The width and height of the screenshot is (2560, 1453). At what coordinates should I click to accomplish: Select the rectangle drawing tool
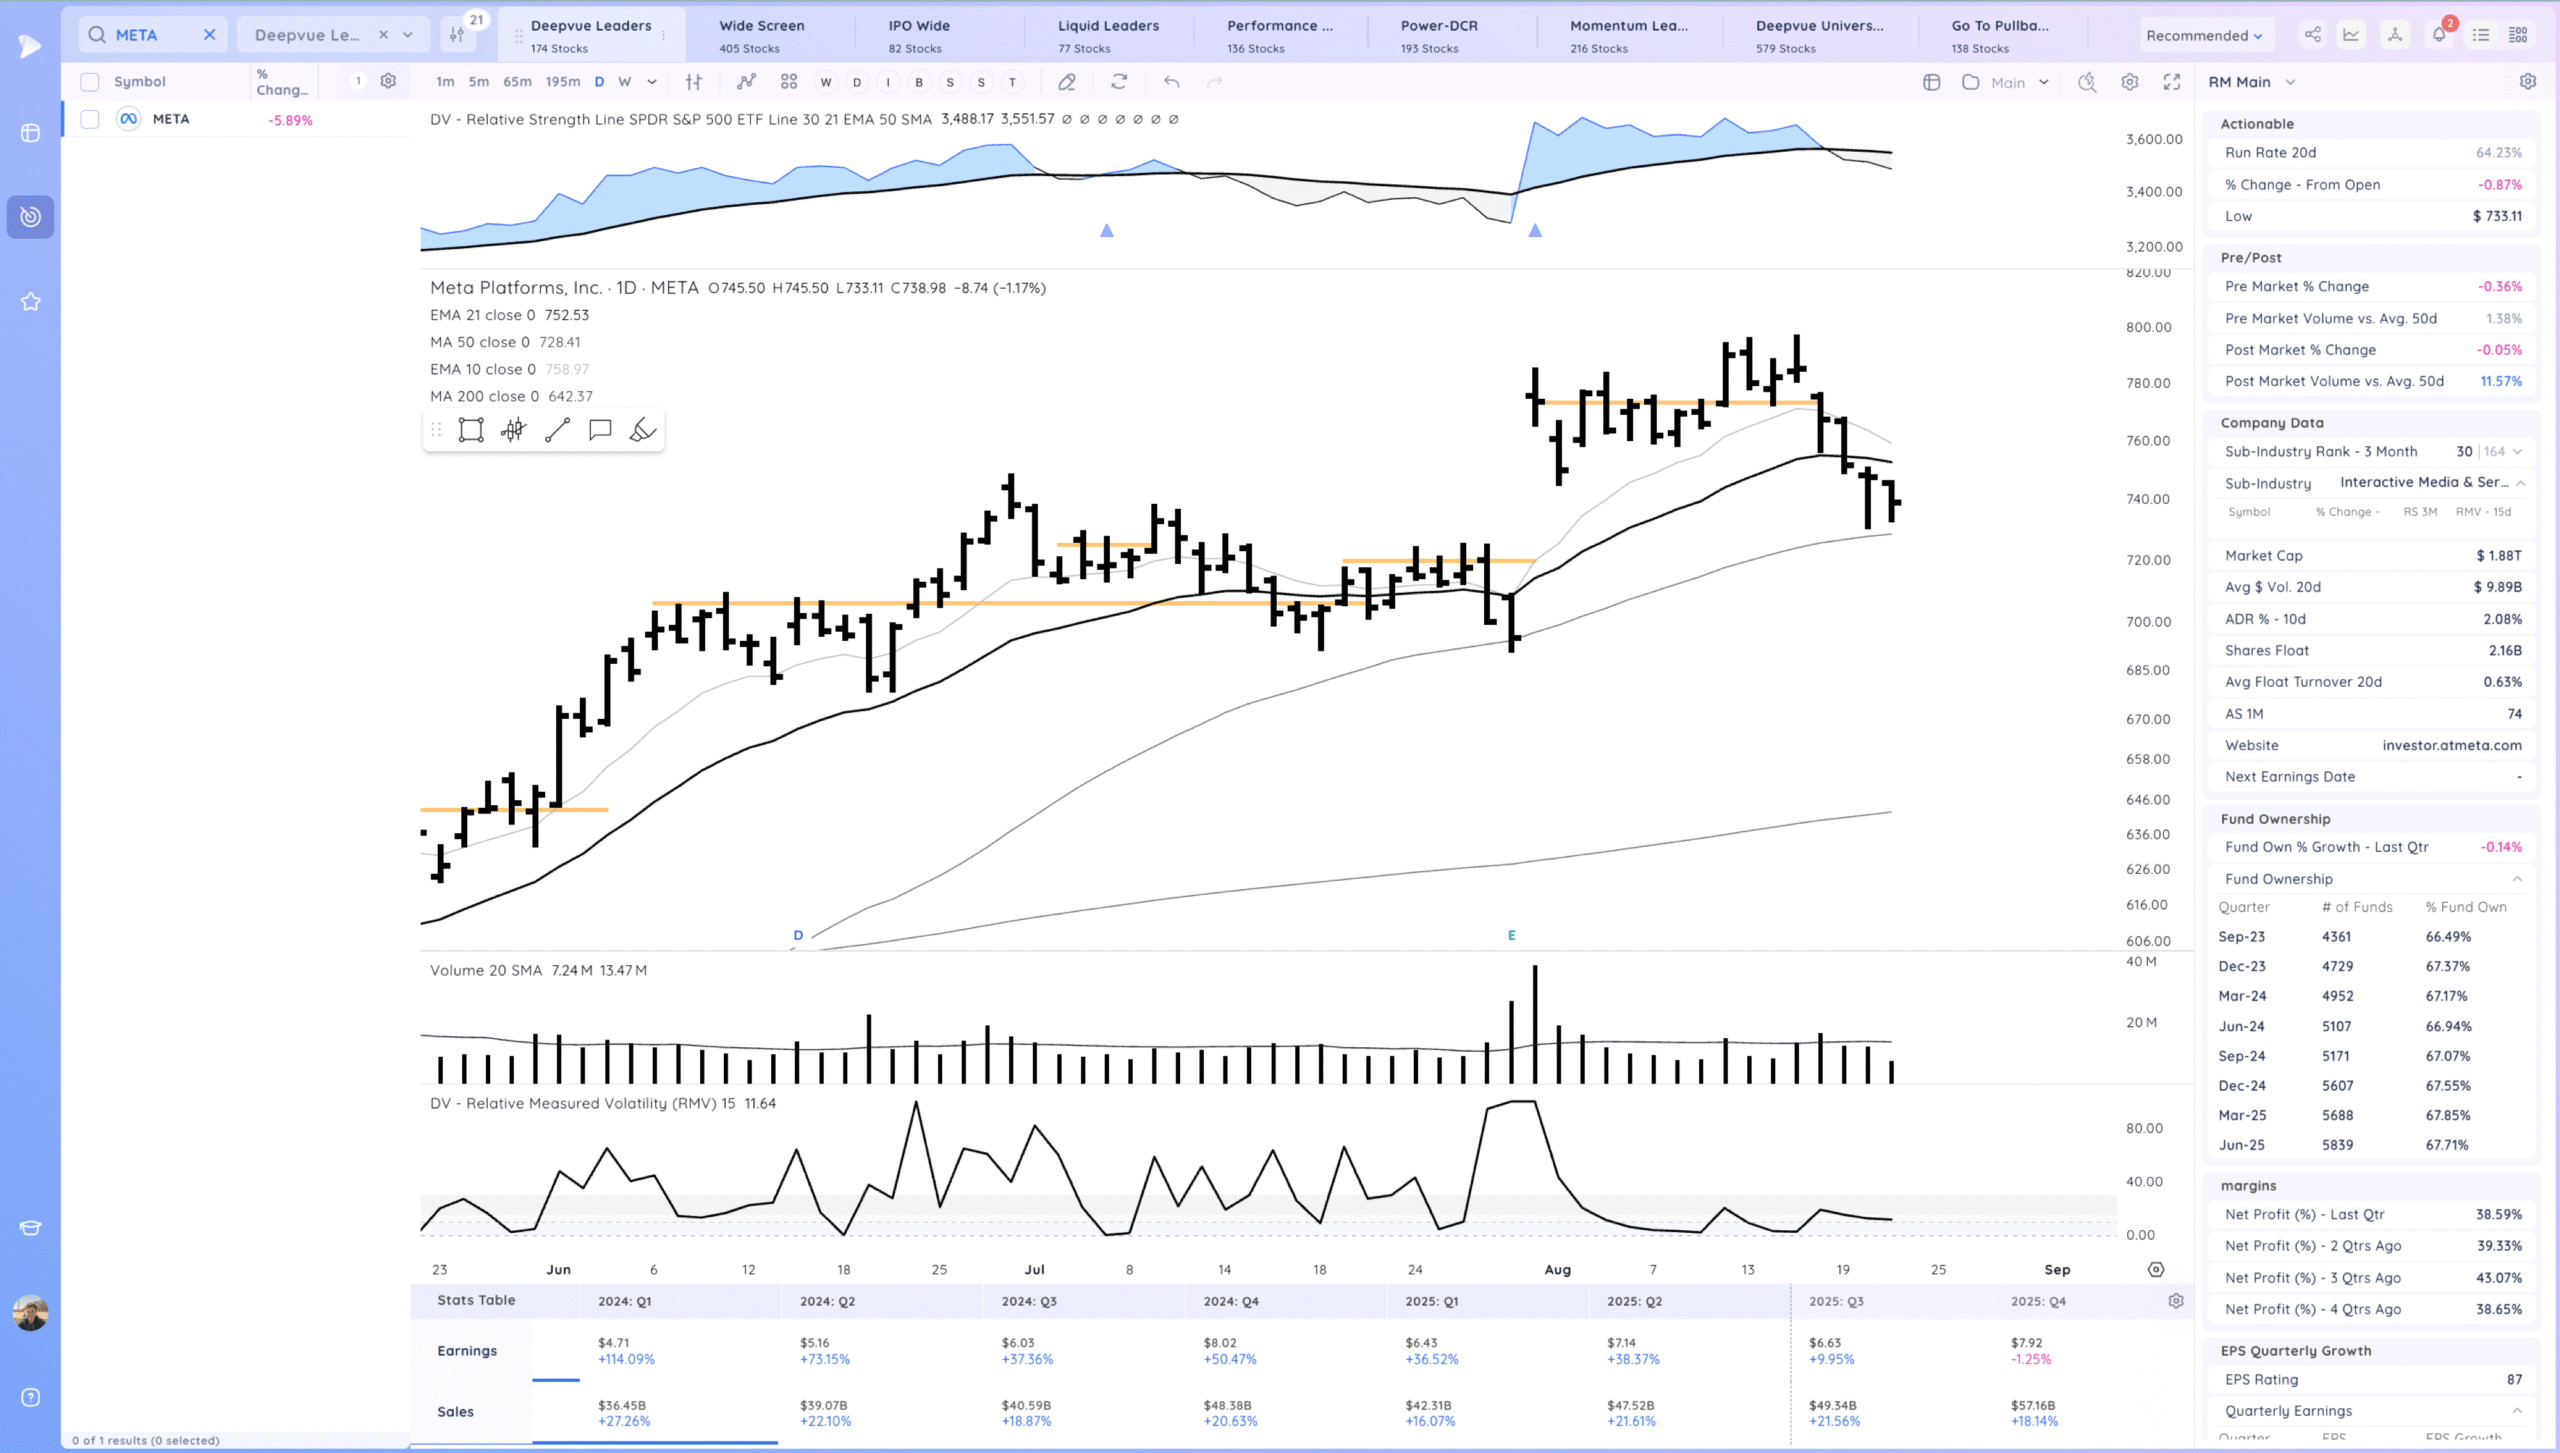tap(471, 430)
